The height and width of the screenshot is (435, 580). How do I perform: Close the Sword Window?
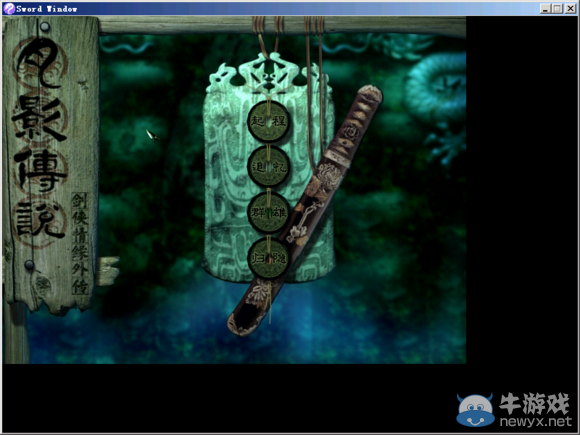(570, 9)
